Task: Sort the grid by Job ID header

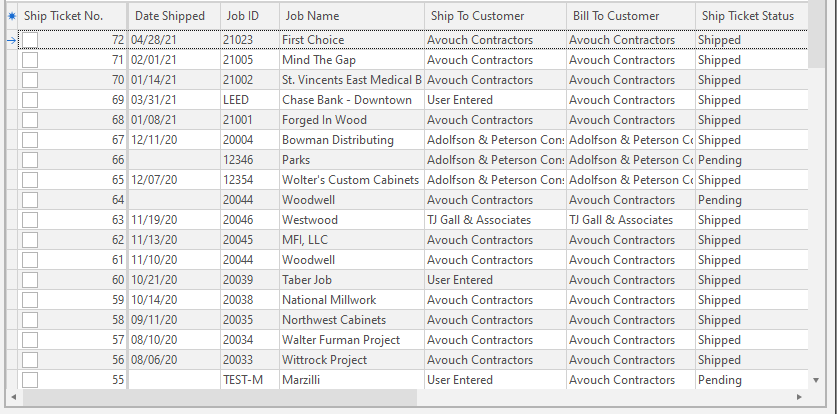Action: point(243,16)
